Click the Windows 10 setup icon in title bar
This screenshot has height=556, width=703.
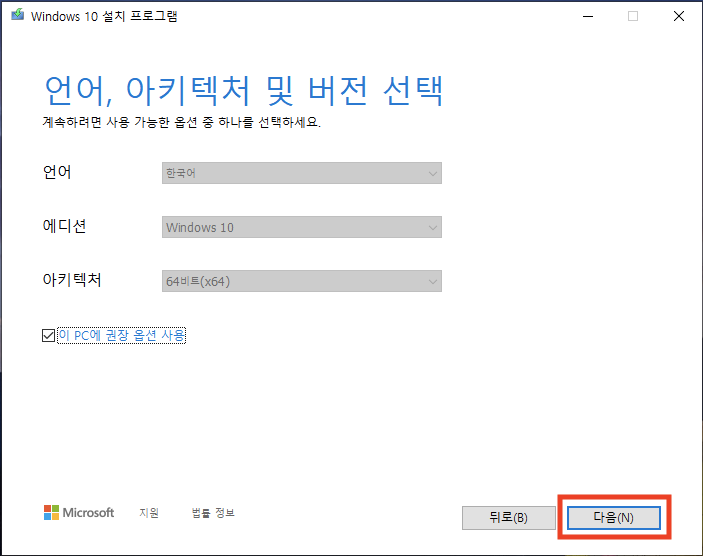17,15
